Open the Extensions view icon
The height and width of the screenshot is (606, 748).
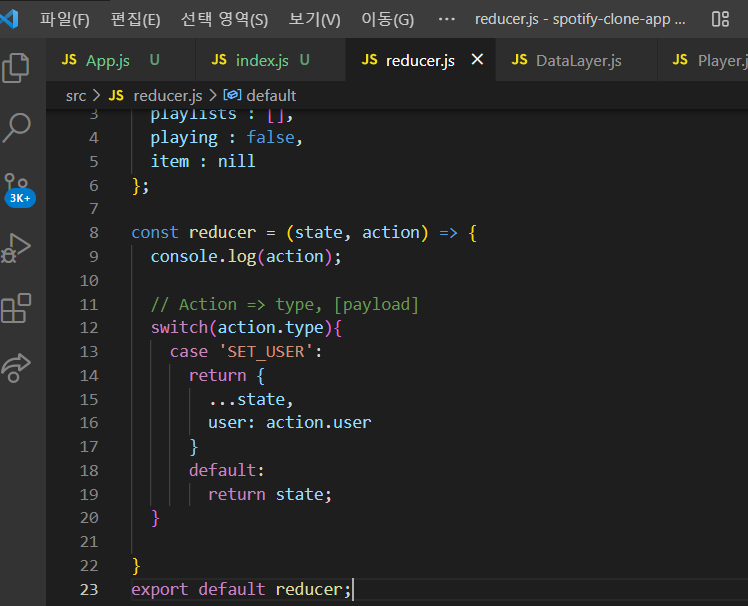pos(16,308)
